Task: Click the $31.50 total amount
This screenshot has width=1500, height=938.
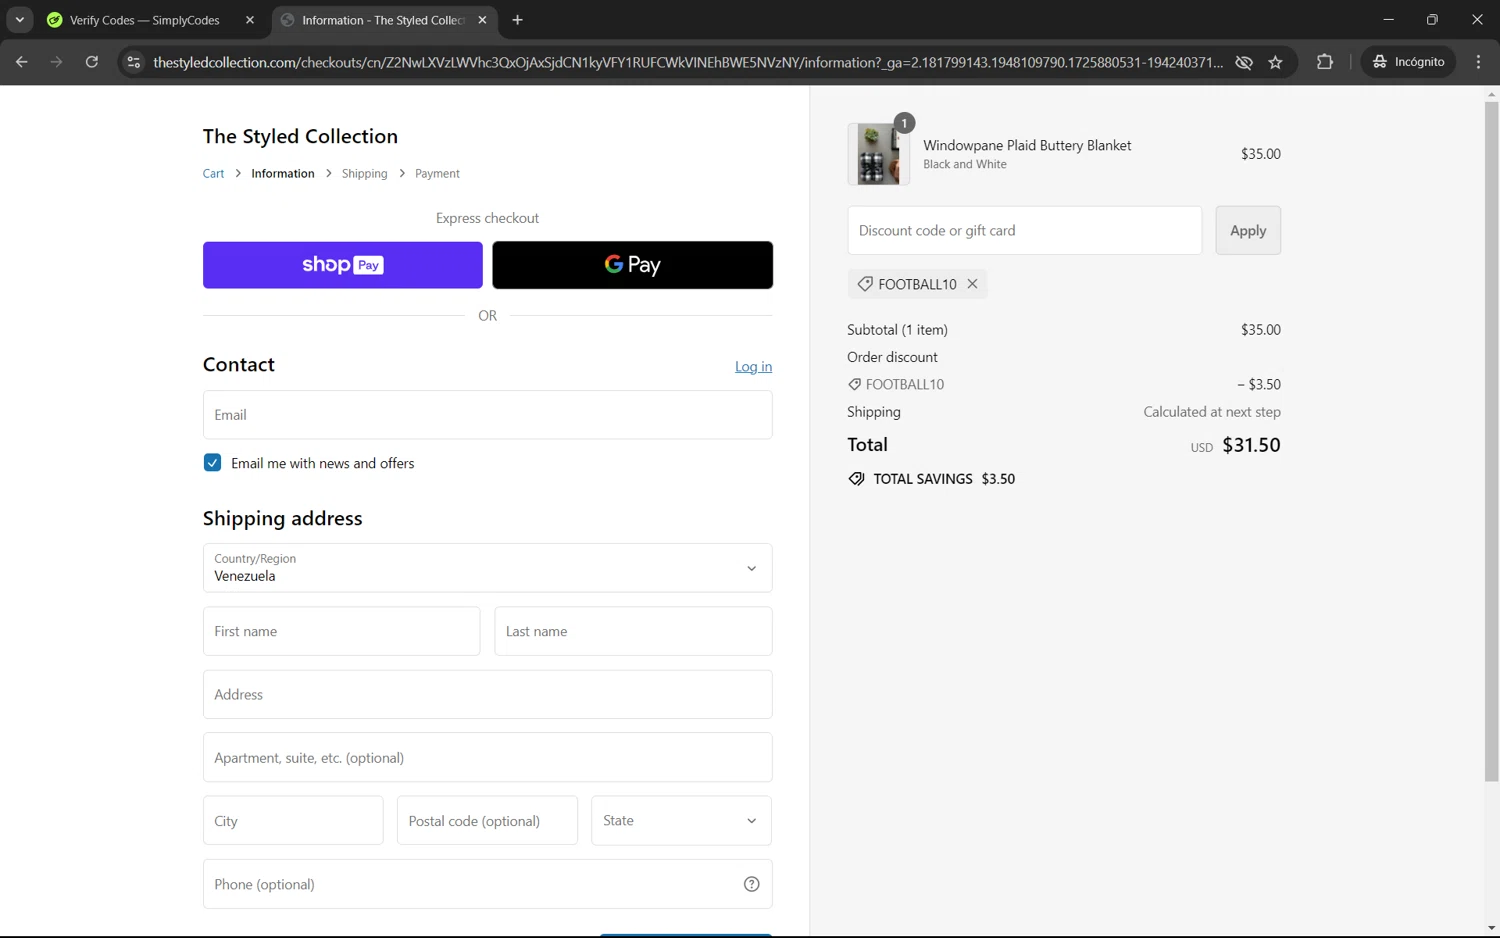Action: click(1251, 445)
